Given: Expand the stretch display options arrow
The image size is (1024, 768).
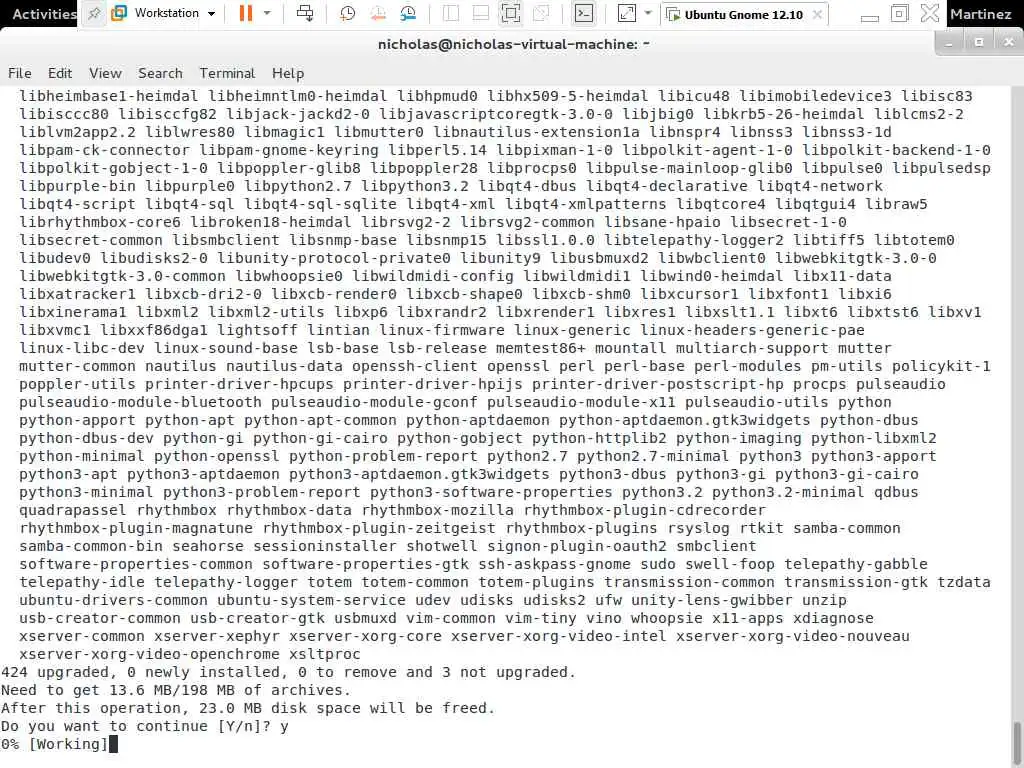Looking at the screenshot, I should pos(648,13).
